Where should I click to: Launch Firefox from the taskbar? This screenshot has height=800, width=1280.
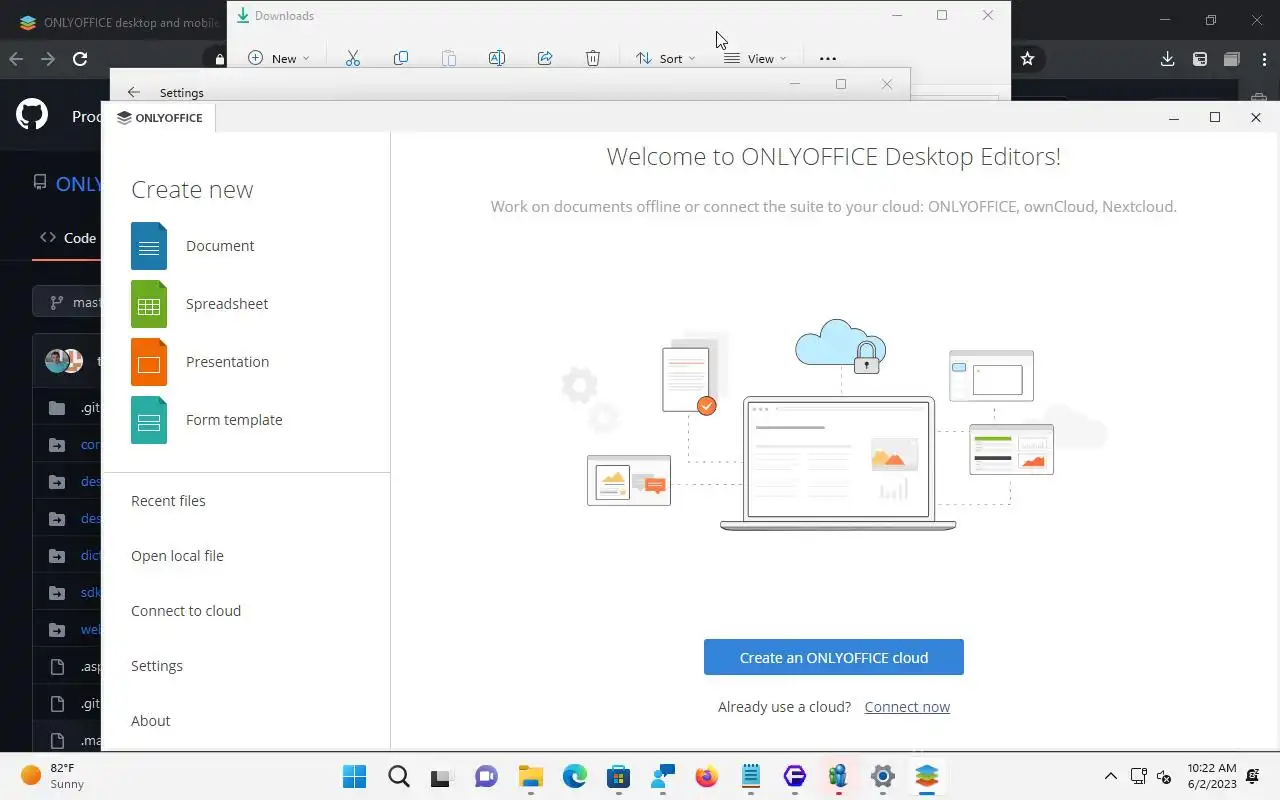[706, 776]
